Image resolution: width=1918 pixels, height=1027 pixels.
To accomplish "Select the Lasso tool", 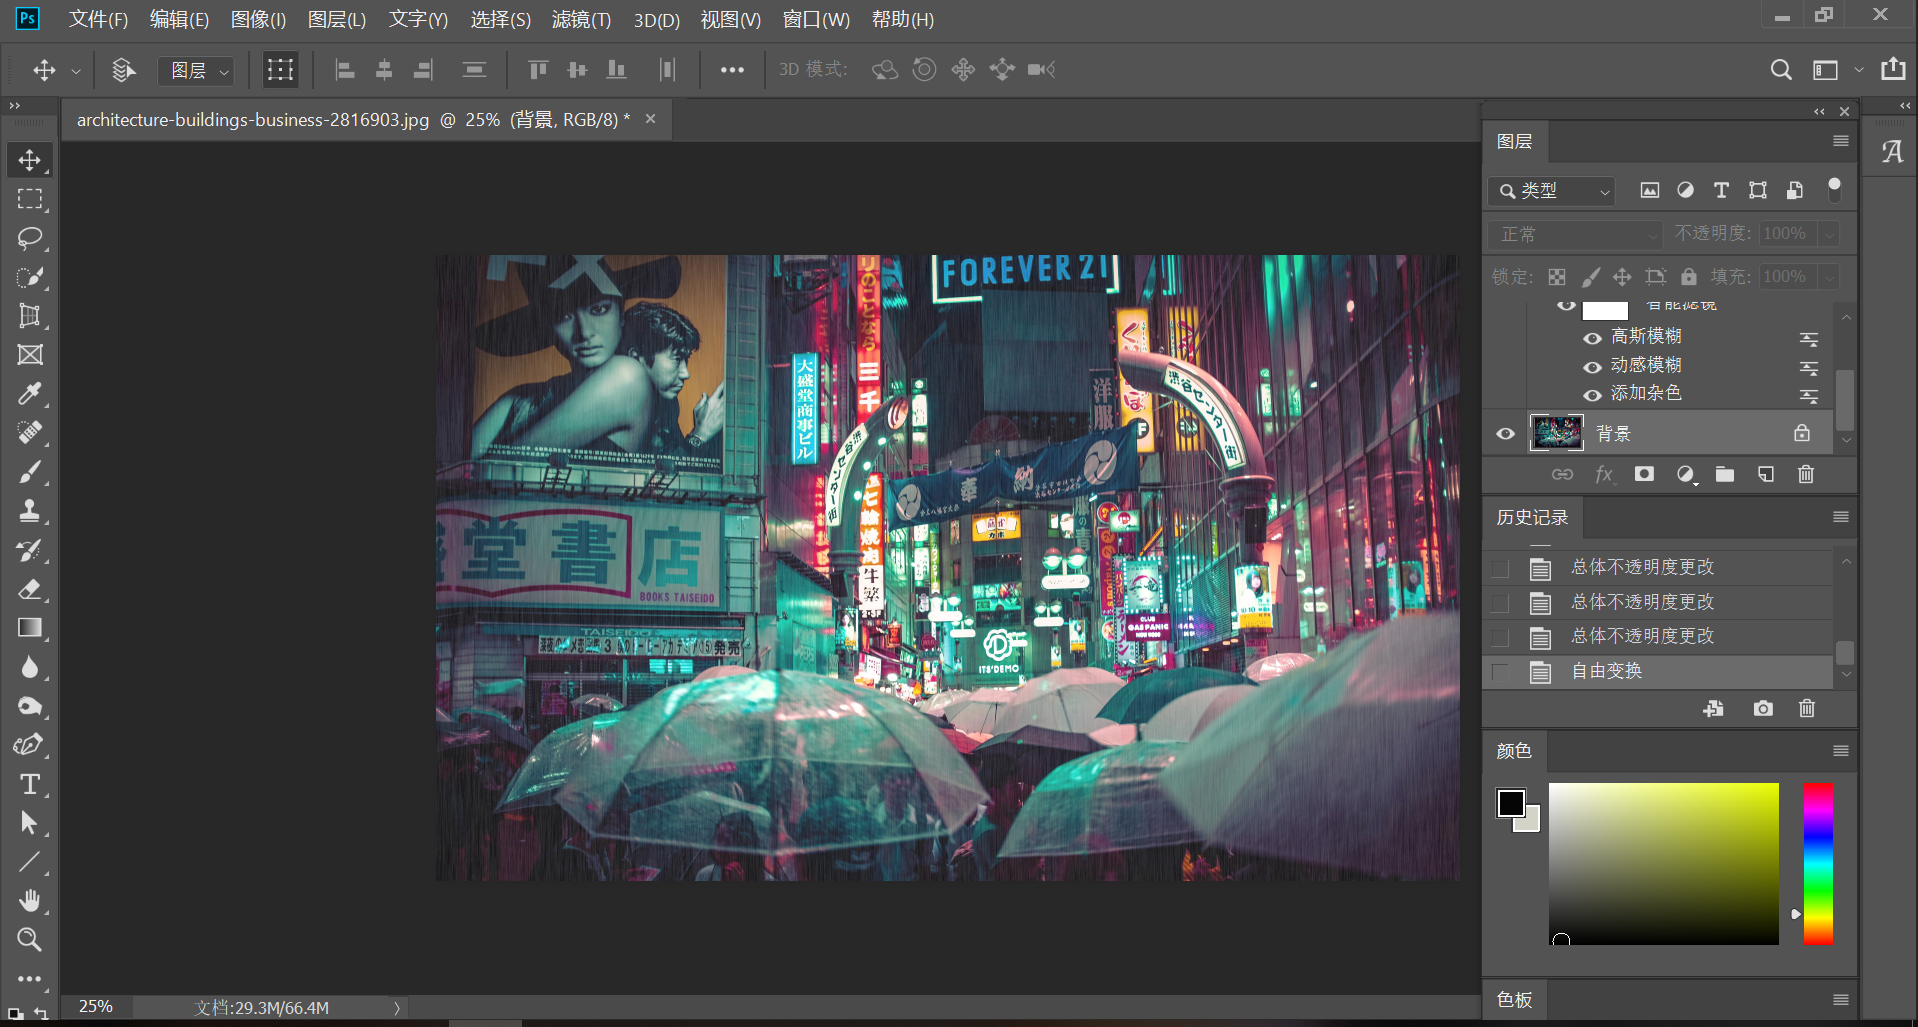I will [30, 238].
